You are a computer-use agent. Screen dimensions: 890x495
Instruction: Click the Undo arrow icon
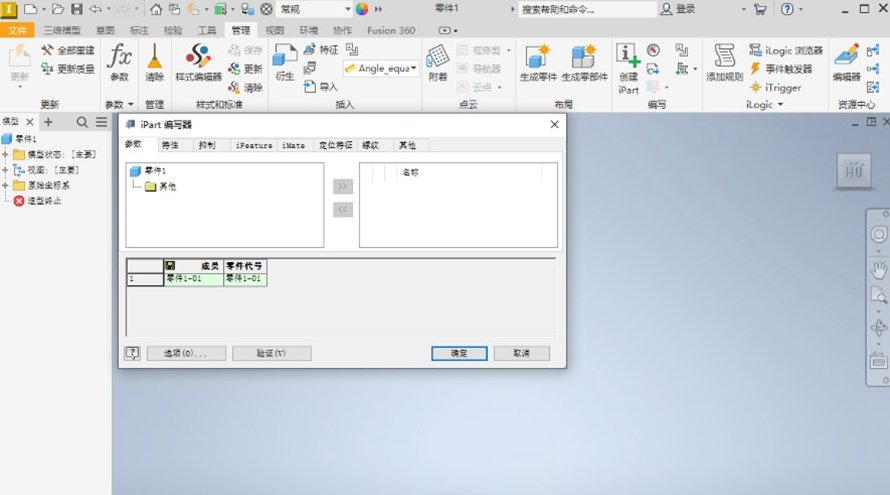tap(95, 9)
